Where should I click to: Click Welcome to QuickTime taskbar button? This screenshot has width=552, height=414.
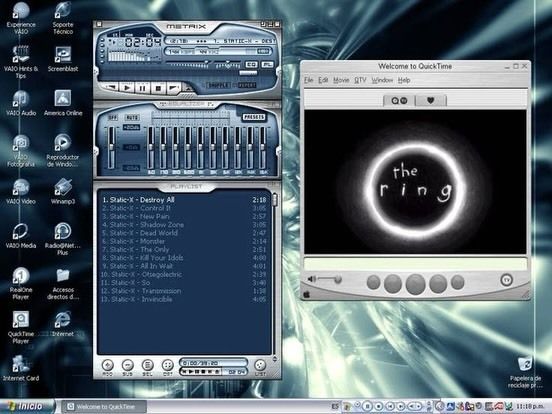coord(105,407)
